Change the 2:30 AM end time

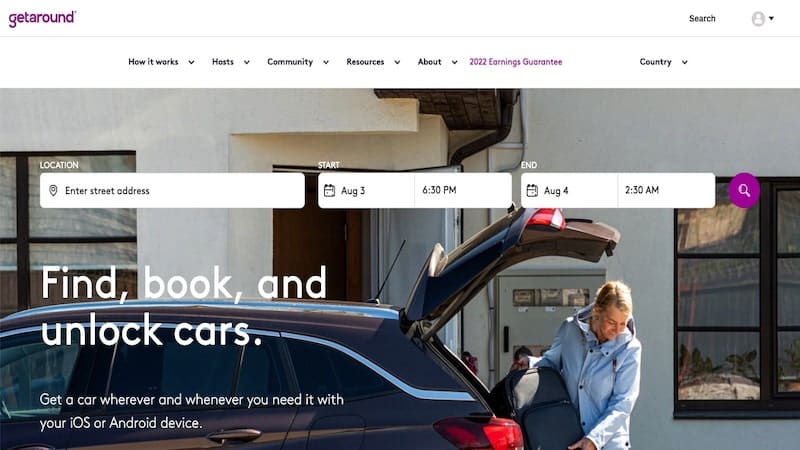[x=666, y=190]
